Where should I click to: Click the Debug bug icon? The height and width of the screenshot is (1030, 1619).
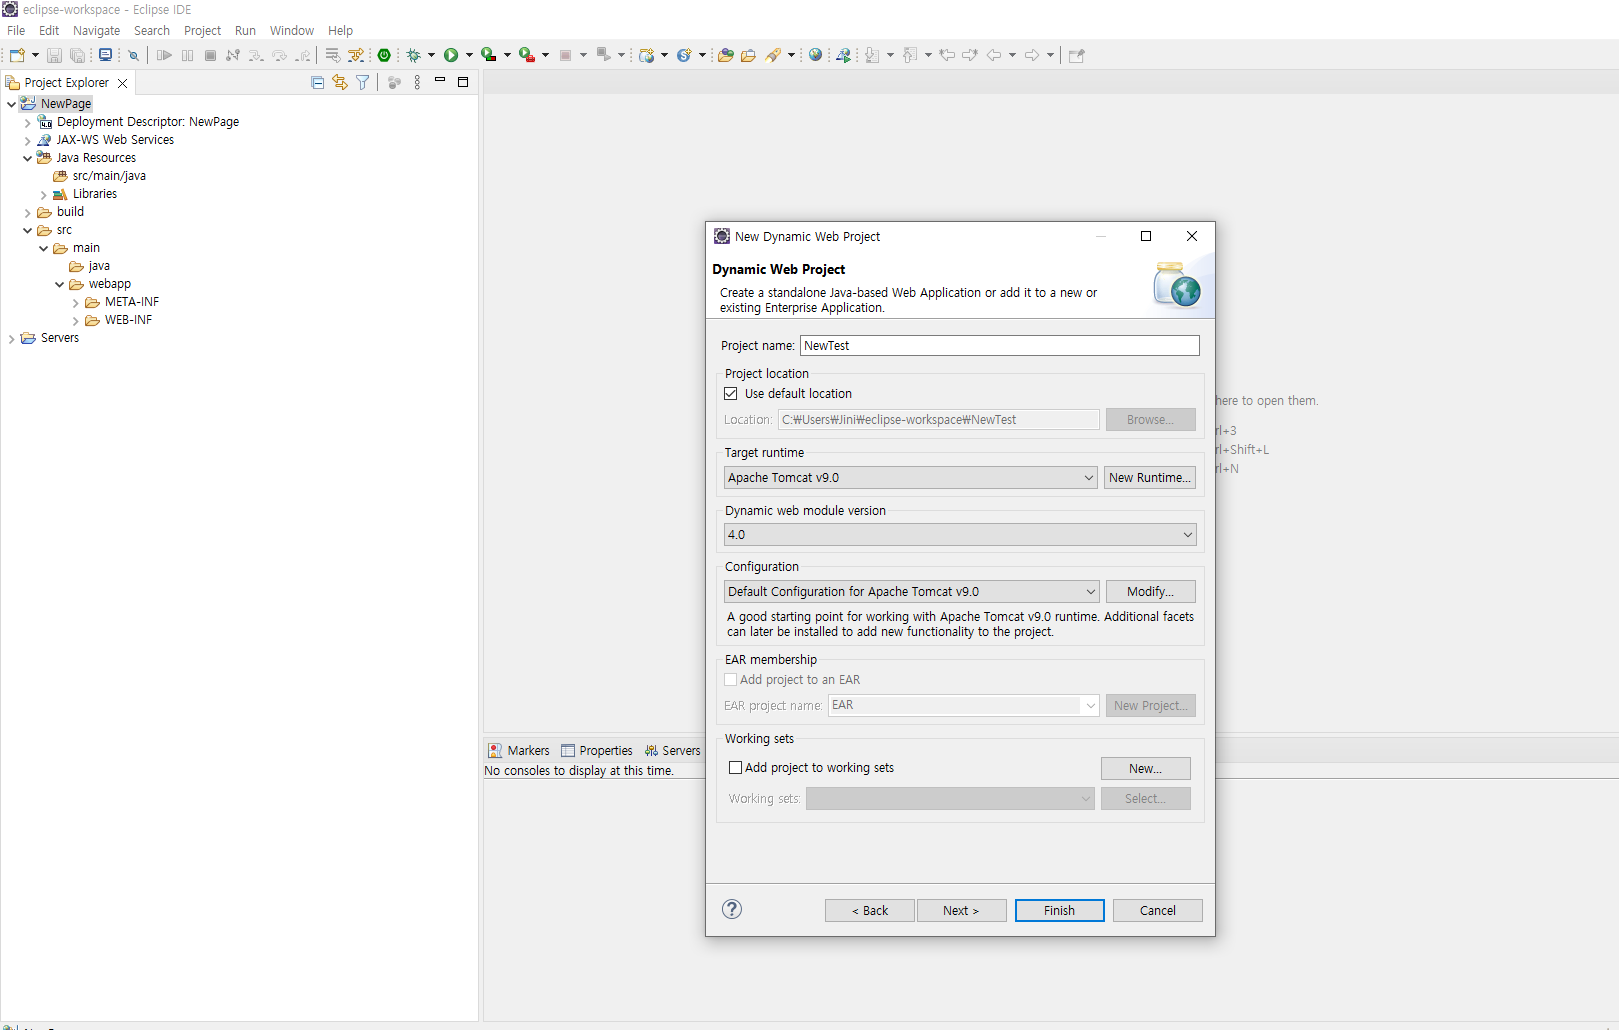pyautogui.click(x=414, y=55)
